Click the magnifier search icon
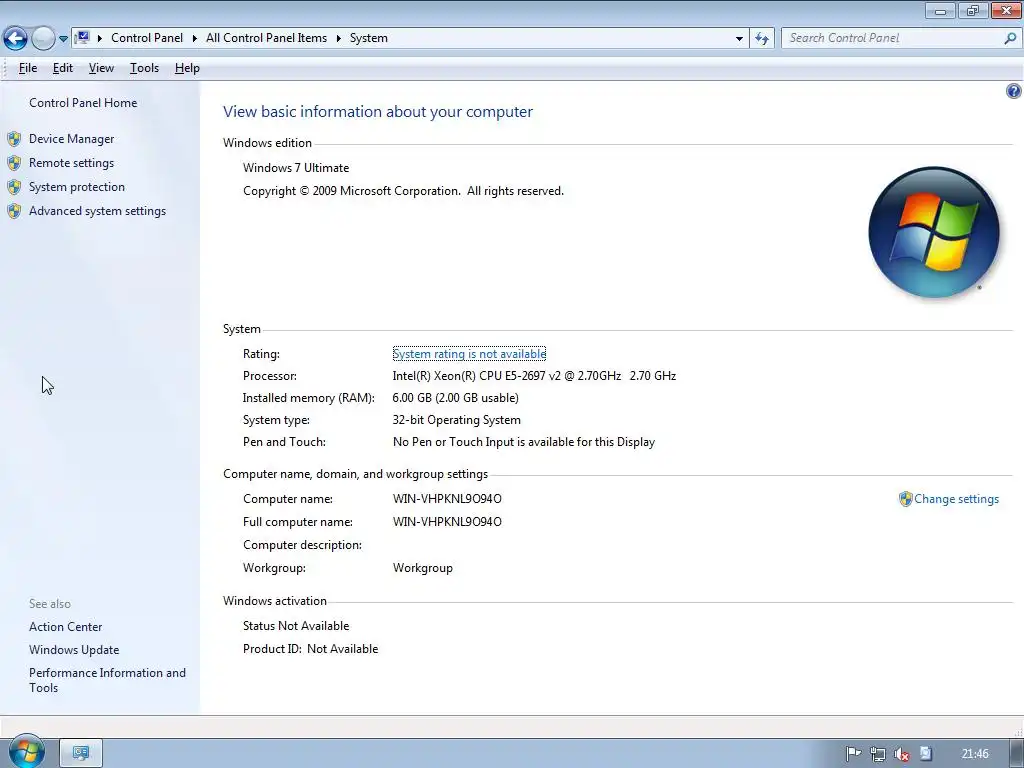 (x=1010, y=39)
